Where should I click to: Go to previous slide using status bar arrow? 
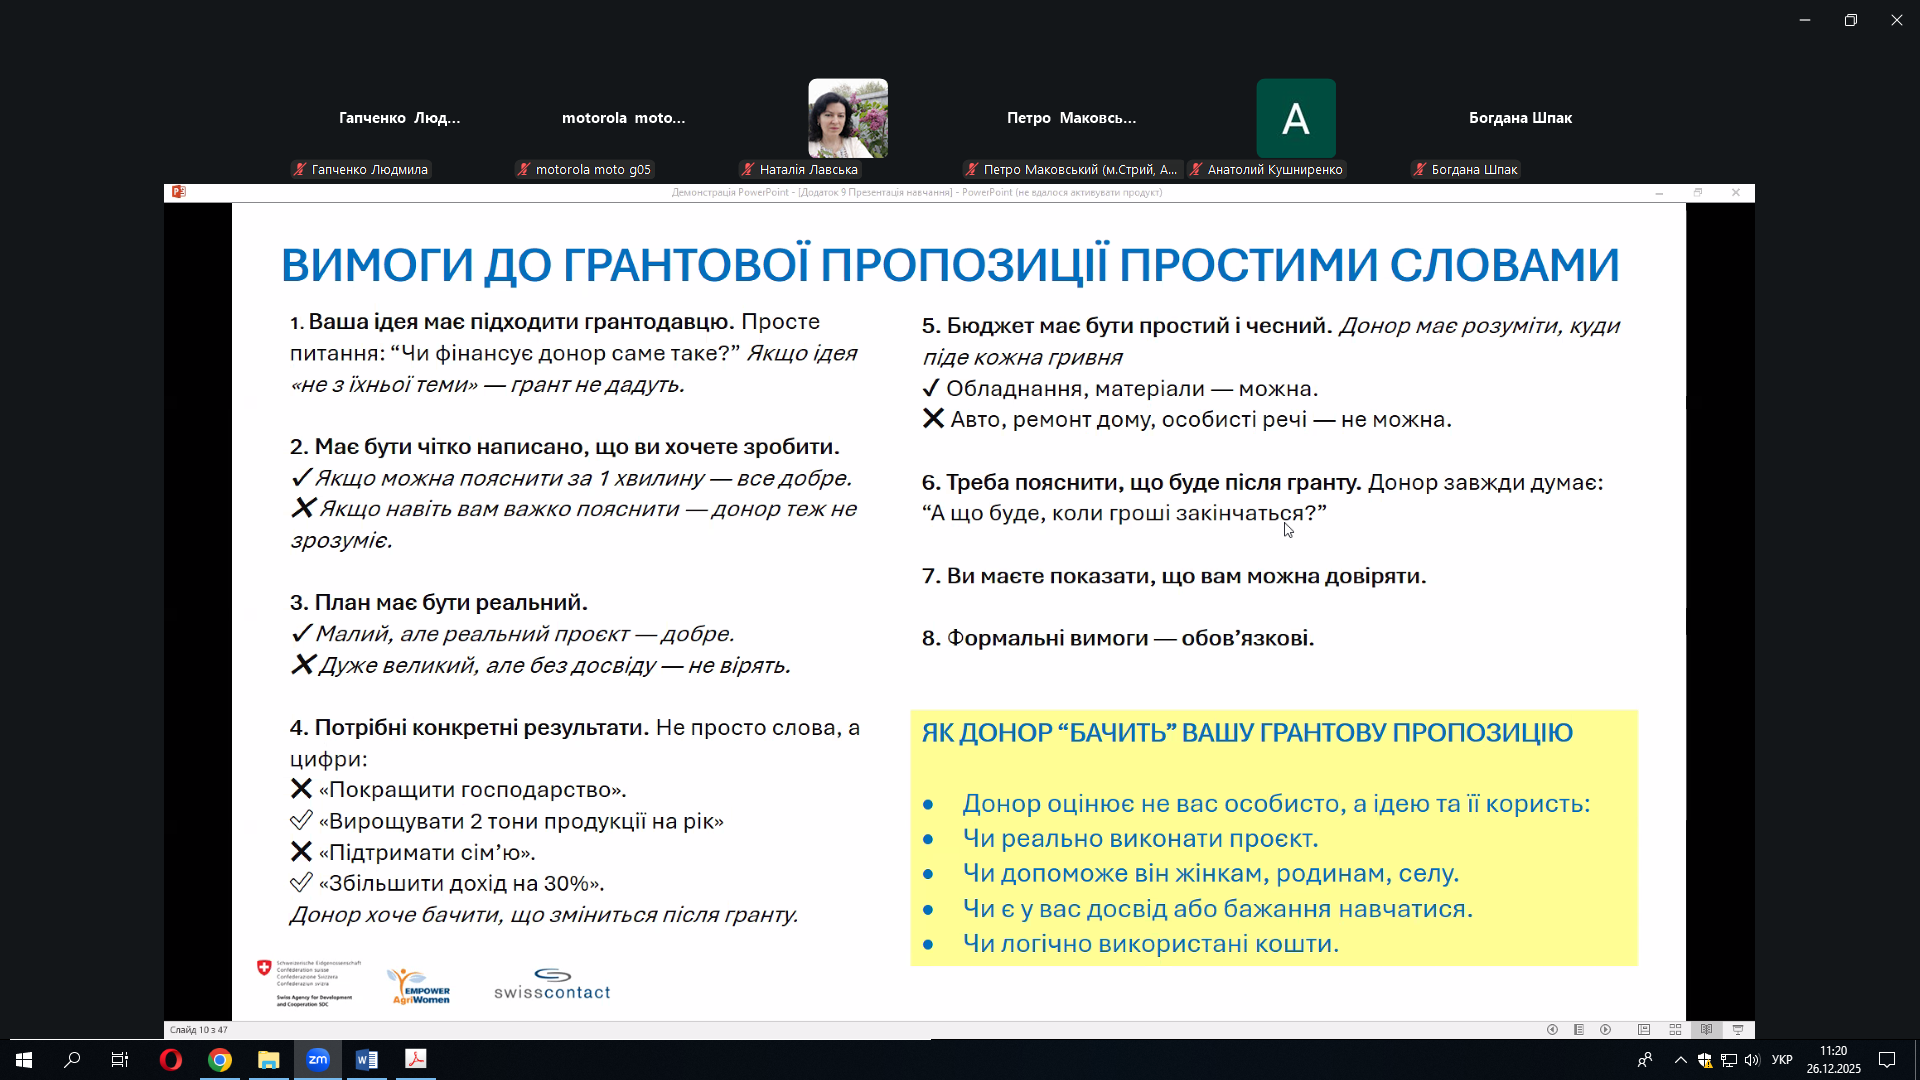[x=1552, y=1030]
